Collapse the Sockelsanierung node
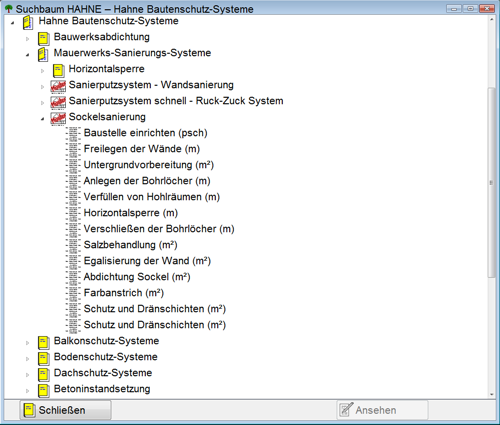The height and width of the screenshot is (425, 500). coord(43,119)
